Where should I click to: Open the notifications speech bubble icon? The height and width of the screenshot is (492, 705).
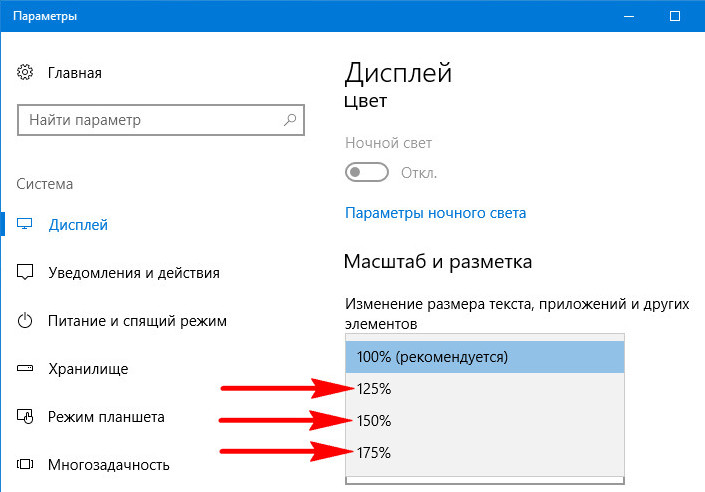[25, 272]
